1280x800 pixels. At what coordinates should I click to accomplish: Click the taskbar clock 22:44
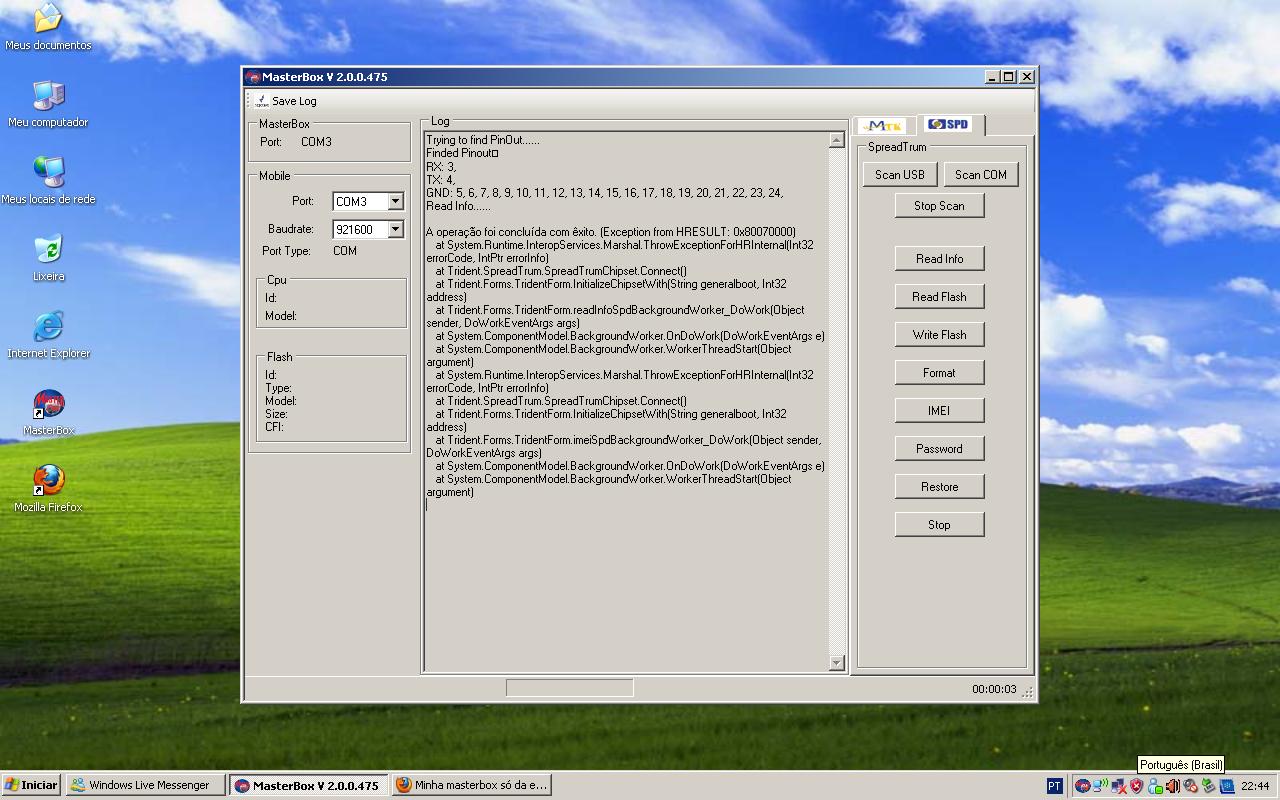click(x=1255, y=786)
